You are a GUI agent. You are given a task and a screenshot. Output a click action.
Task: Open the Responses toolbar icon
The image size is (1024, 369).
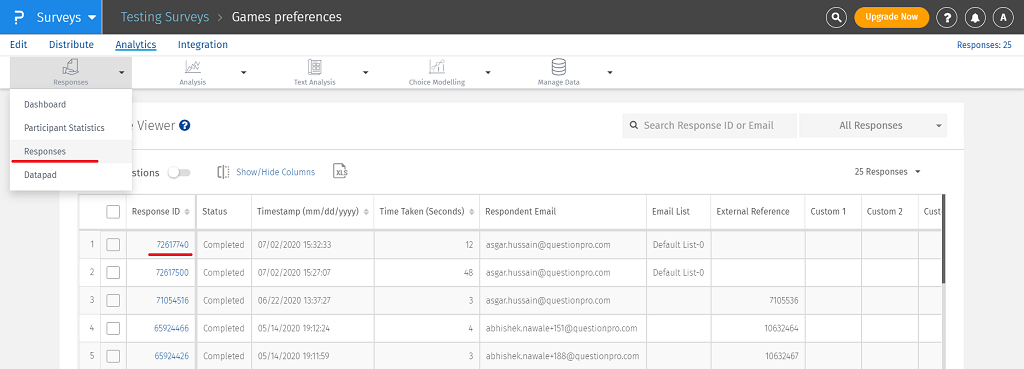tap(71, 67)
